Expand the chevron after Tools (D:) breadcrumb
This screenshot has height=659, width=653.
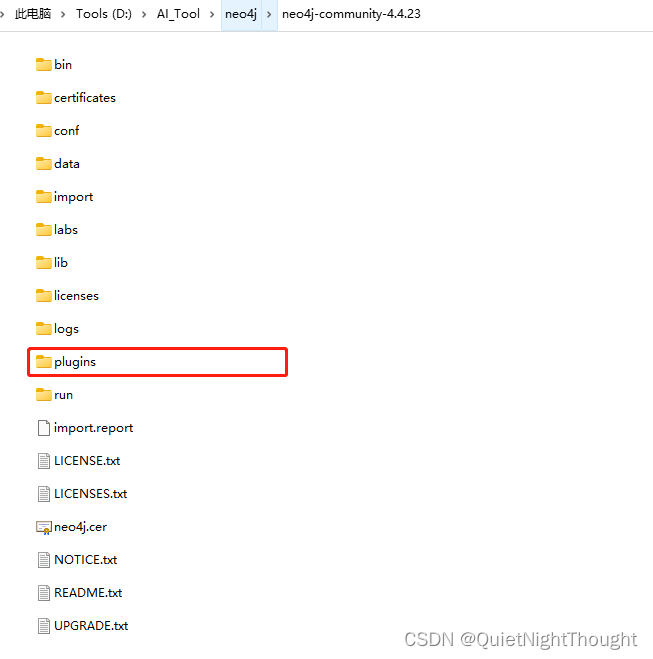tap(144, 14)
